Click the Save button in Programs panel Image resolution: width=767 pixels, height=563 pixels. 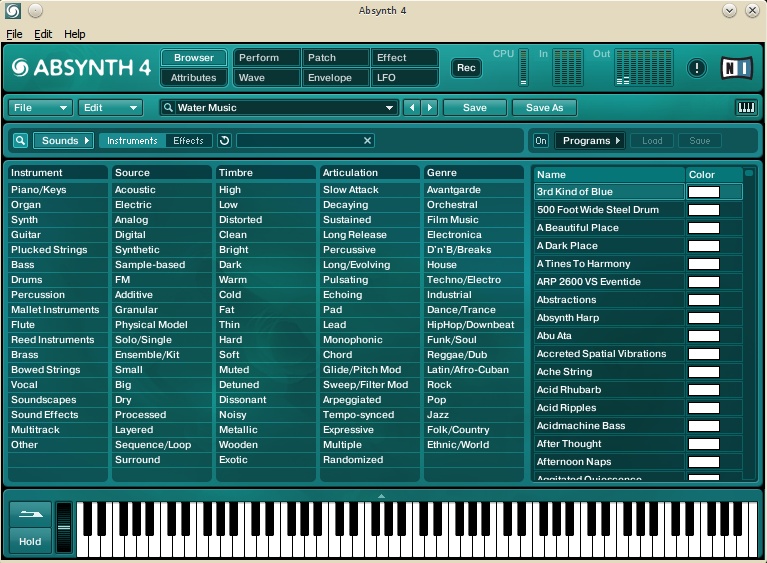click(699, 141)
